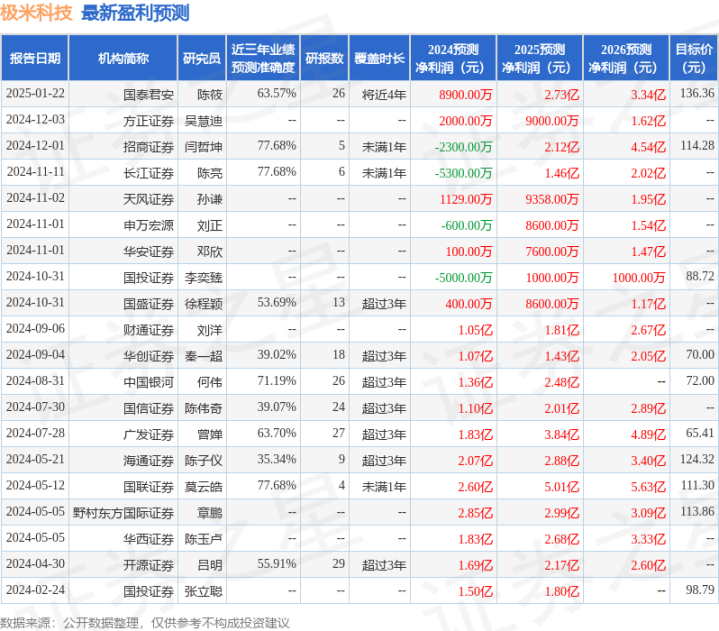Click analyst name 陈伟奇
Image resolution: width=719 pixels, height=631 pixels.
(x=204, y=409)
